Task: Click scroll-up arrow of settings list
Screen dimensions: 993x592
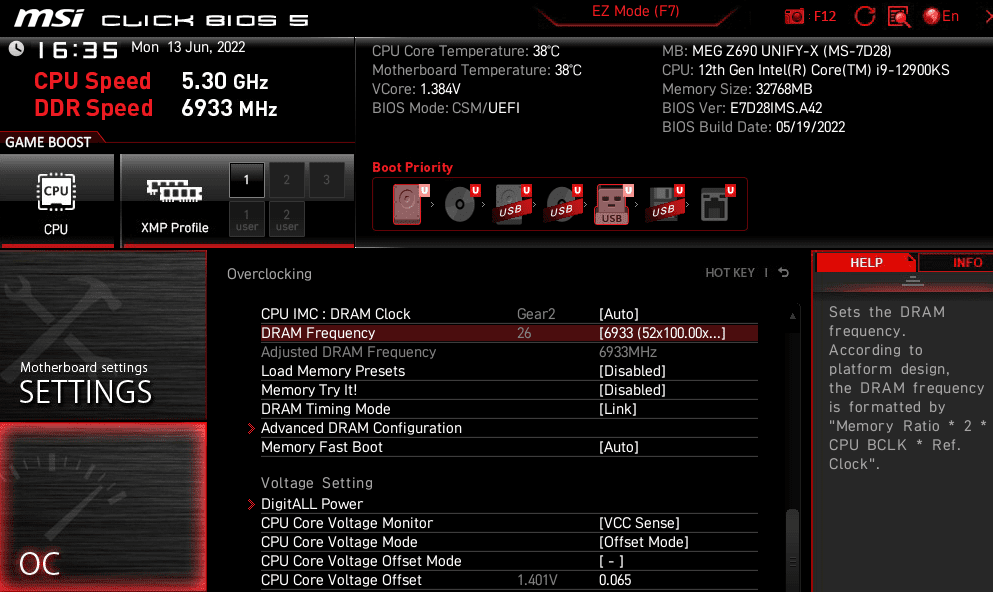Action: click(x=792, y=315)
